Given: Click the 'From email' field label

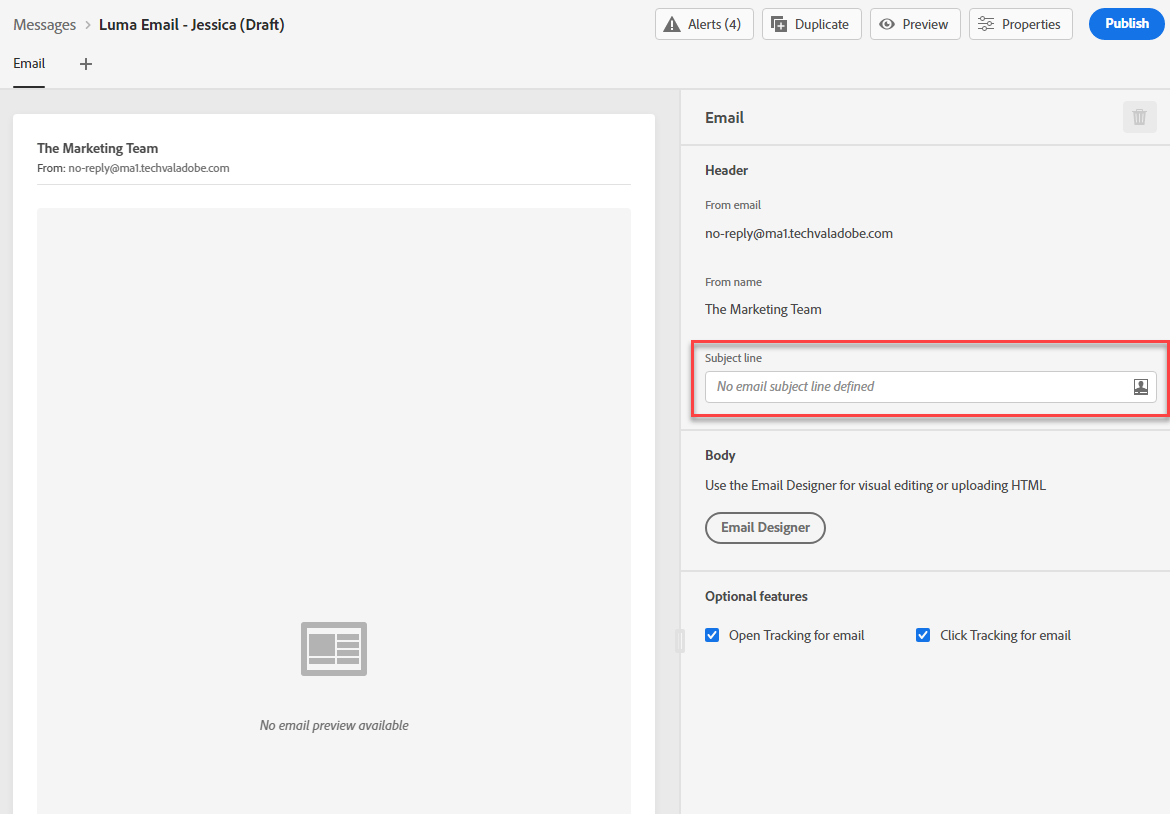Looking at the screenshot, I should [x=733, y=205].
